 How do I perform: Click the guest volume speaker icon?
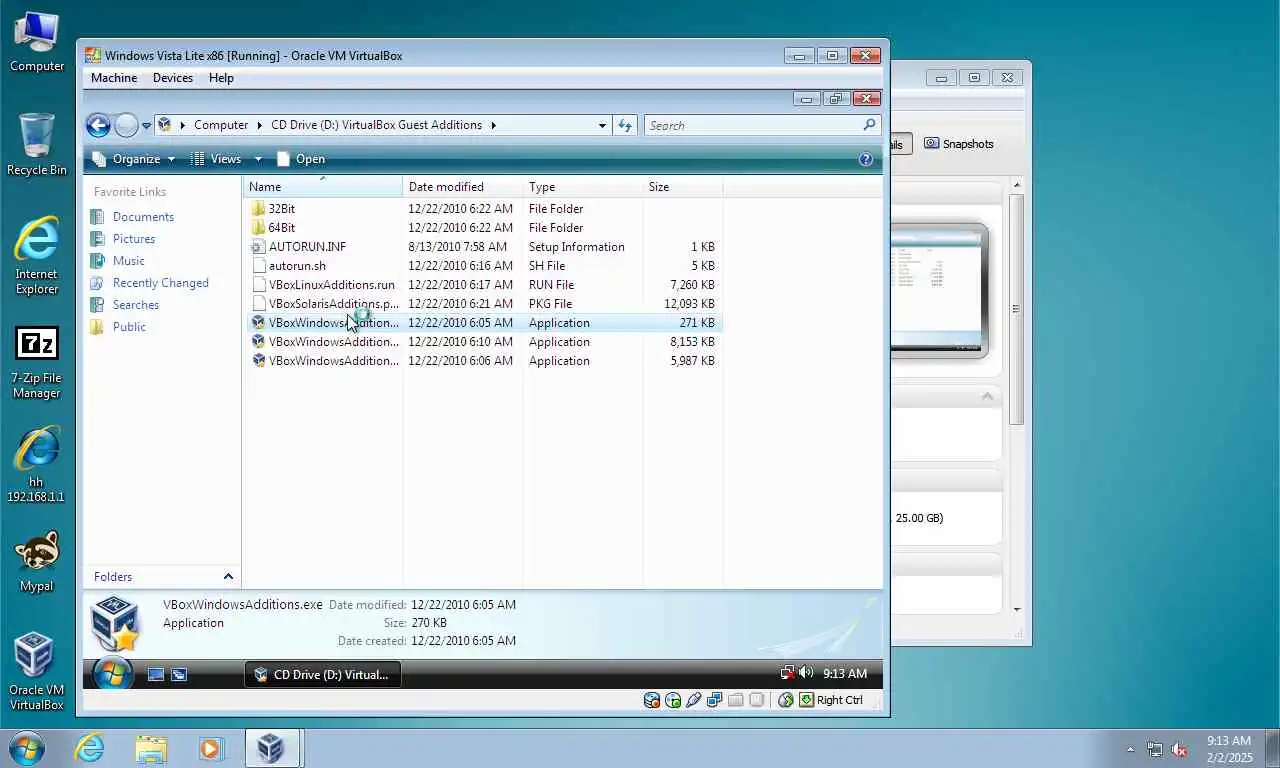[x=806, y=673]
